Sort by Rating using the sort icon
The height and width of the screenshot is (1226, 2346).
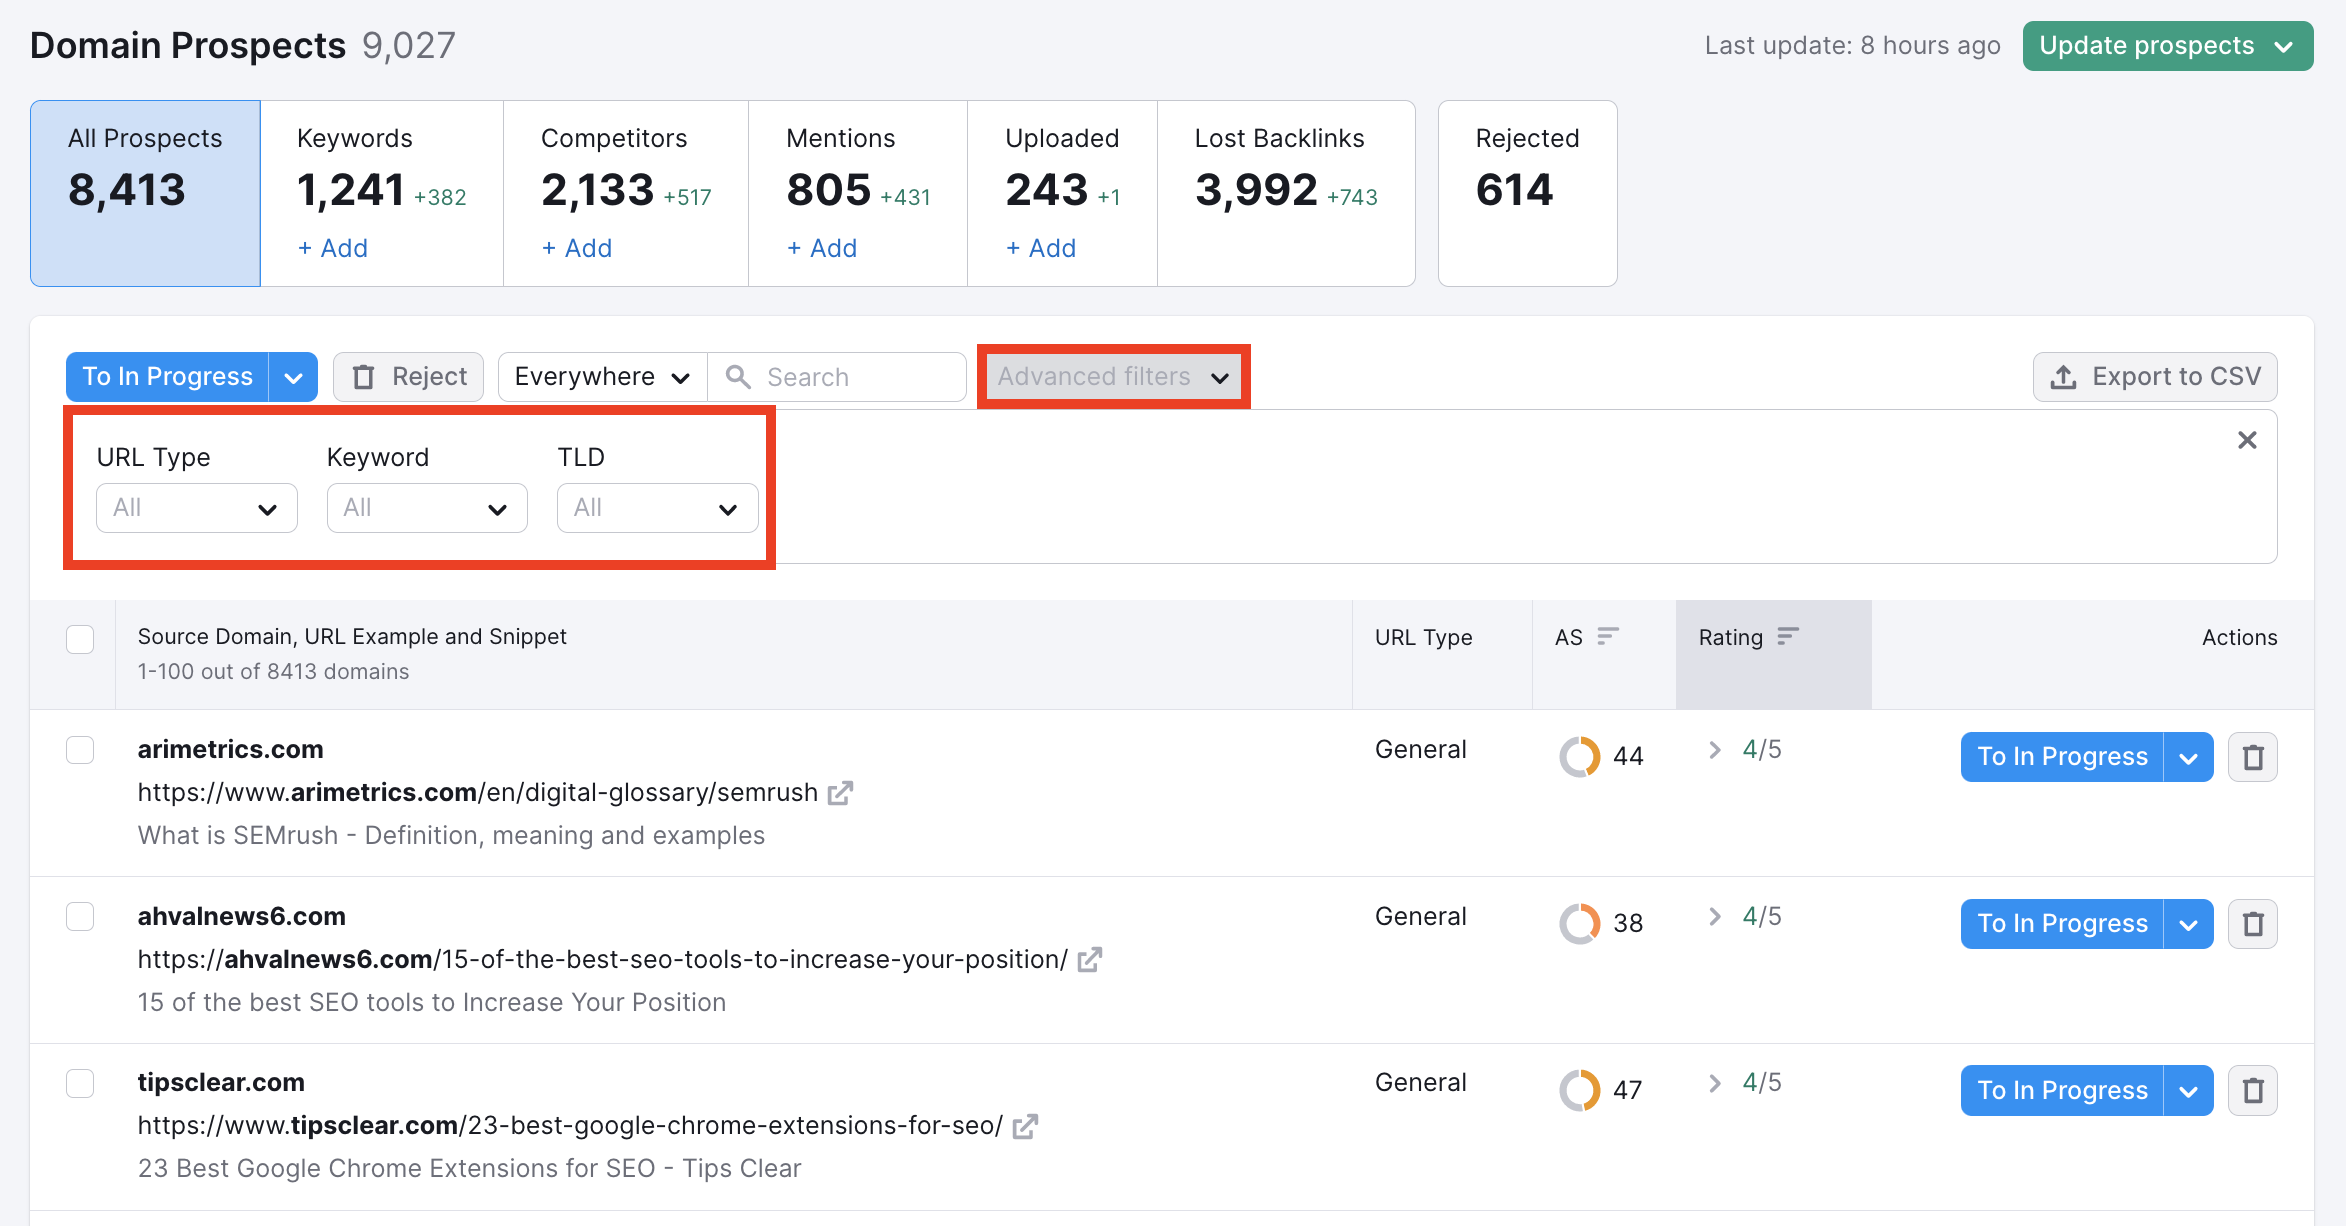tap(1787, 636)
